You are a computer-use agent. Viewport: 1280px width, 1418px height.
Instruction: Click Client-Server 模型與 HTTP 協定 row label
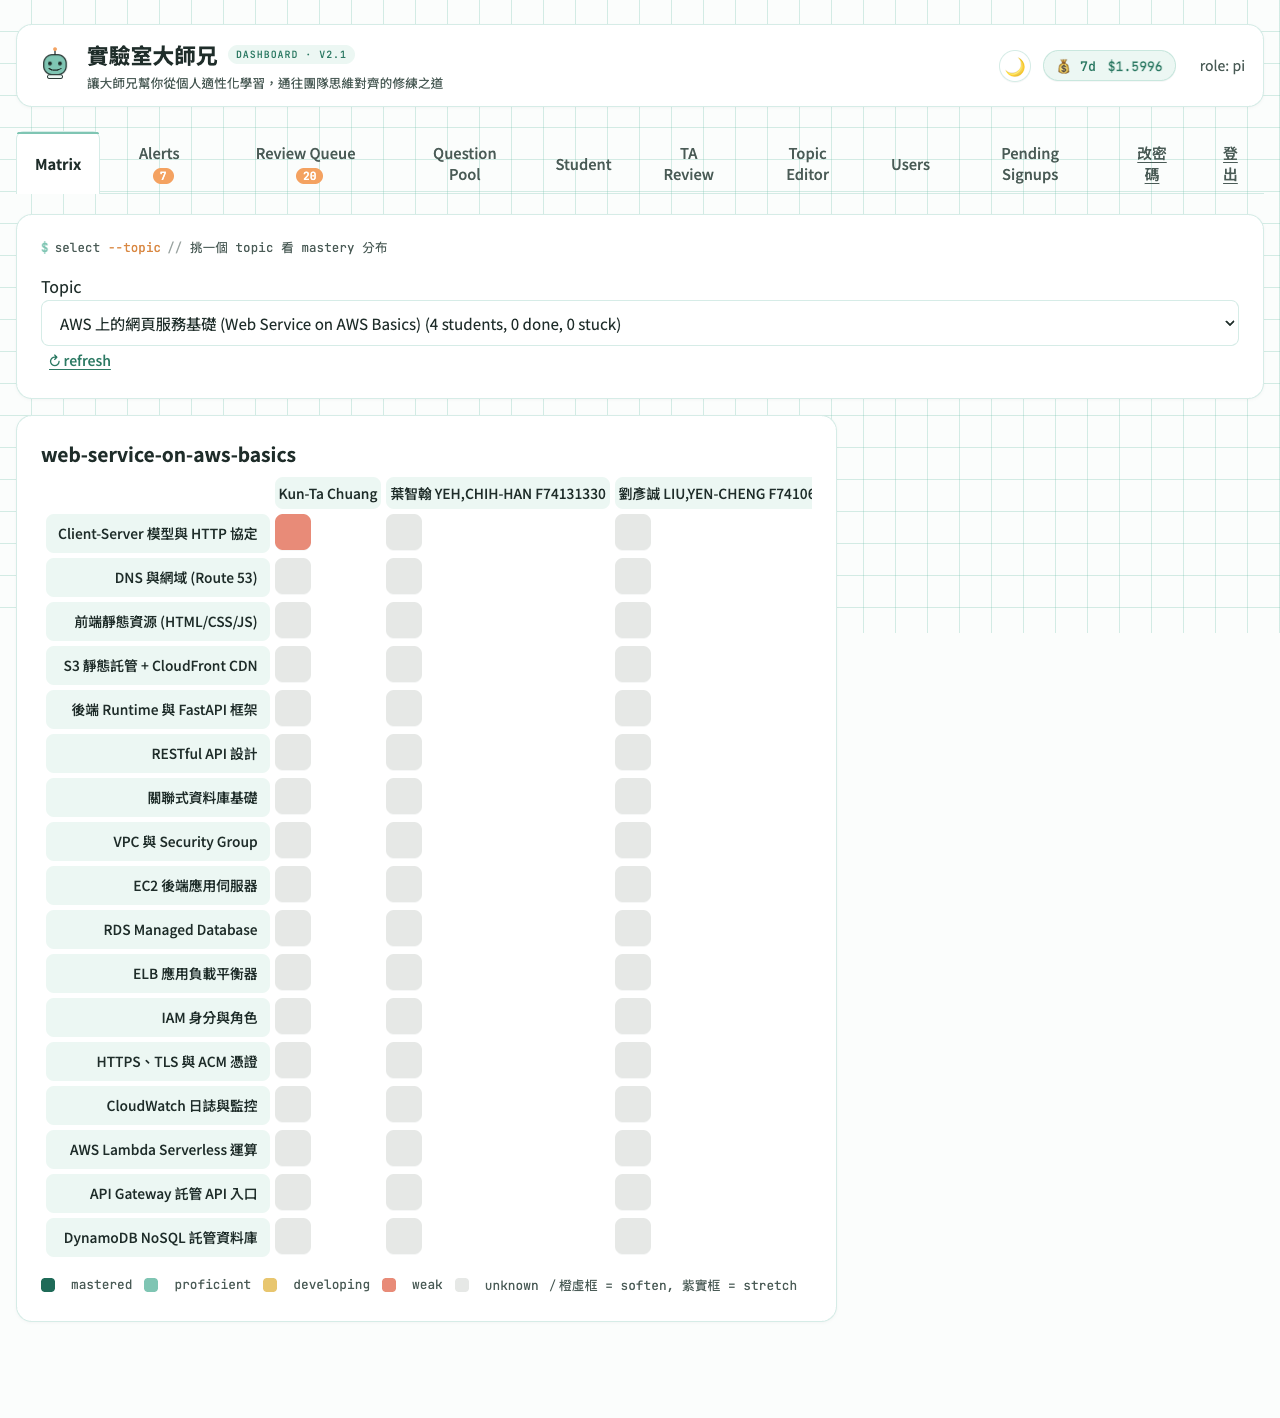(x=158, y=534)
